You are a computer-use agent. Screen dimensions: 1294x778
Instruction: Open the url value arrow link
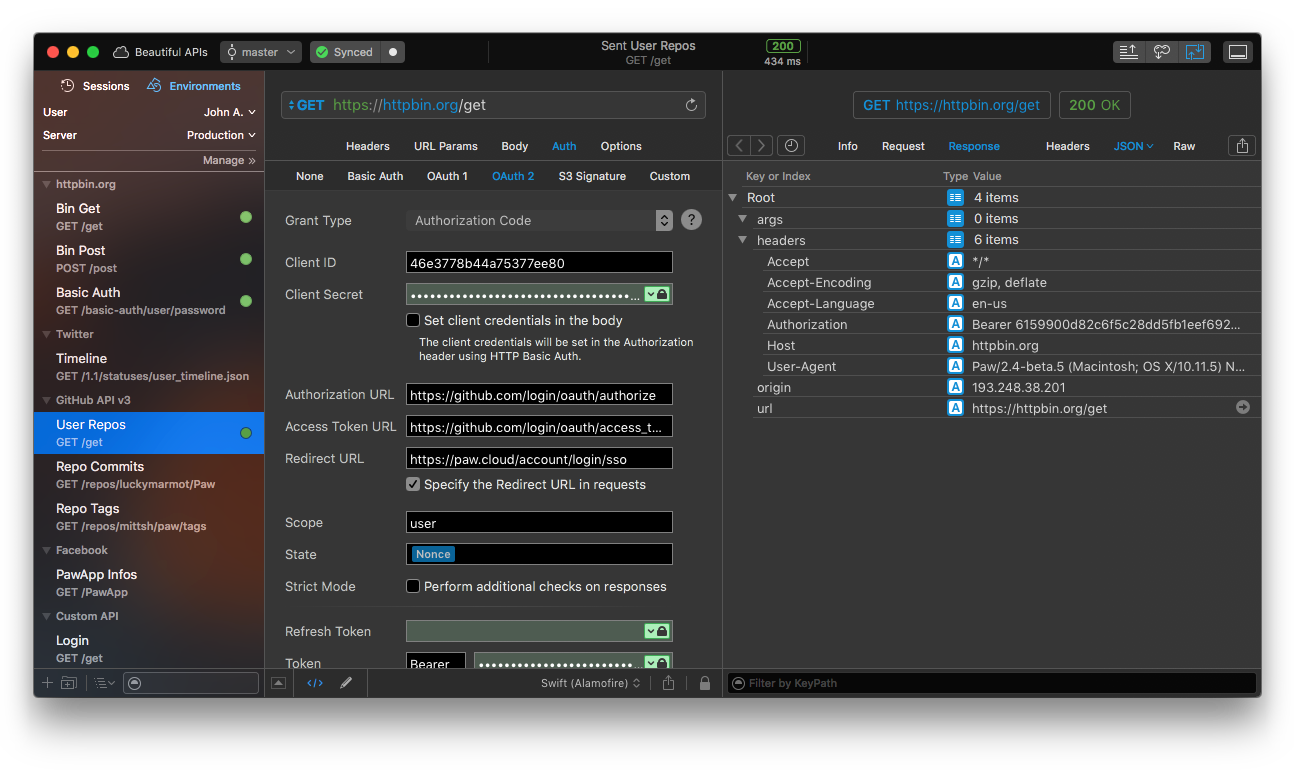[1243, 407]
